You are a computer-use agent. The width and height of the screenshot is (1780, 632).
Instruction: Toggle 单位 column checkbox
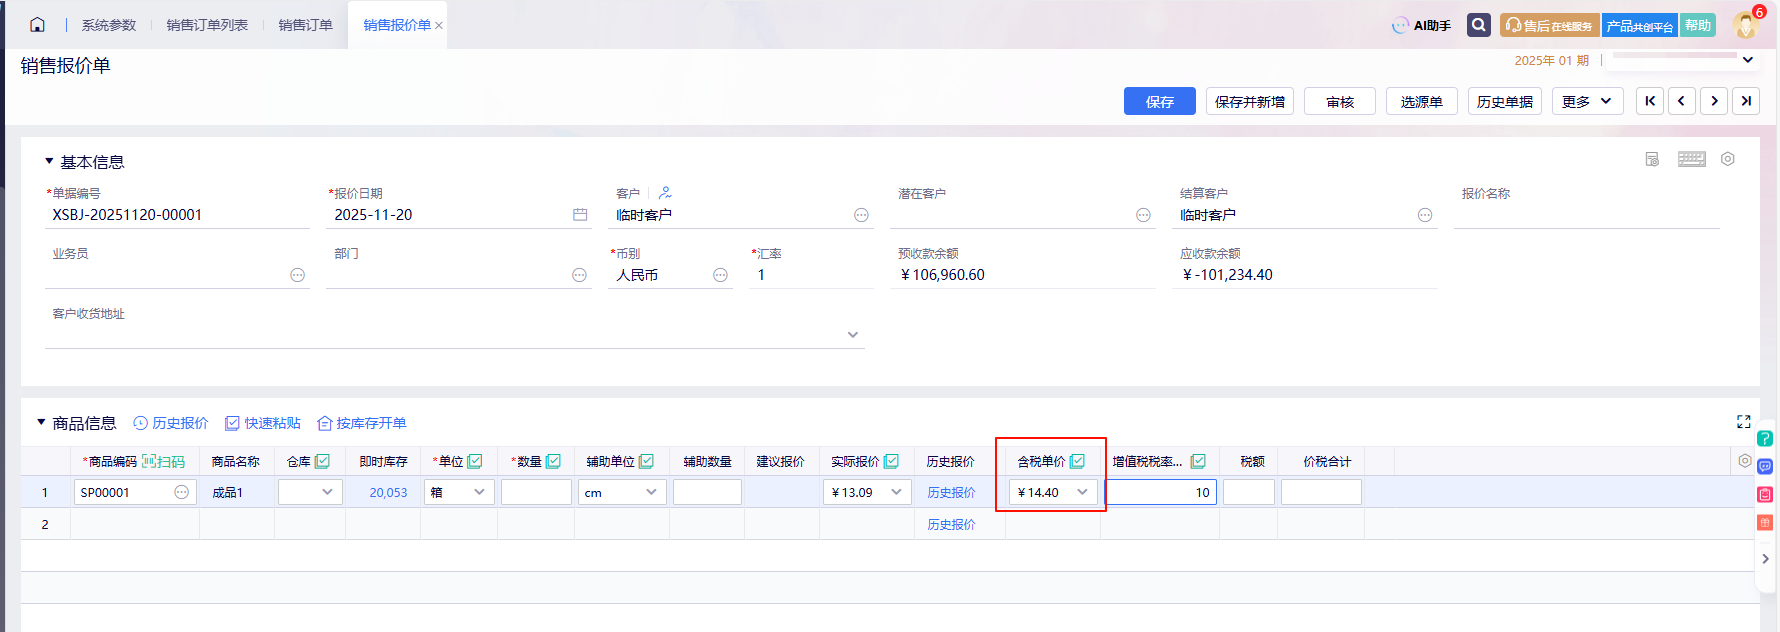[475, 461]
